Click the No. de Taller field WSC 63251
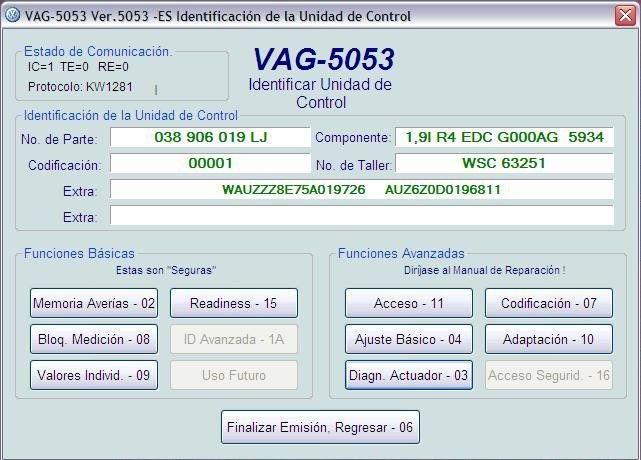The image size is (641, 460). 504,163
